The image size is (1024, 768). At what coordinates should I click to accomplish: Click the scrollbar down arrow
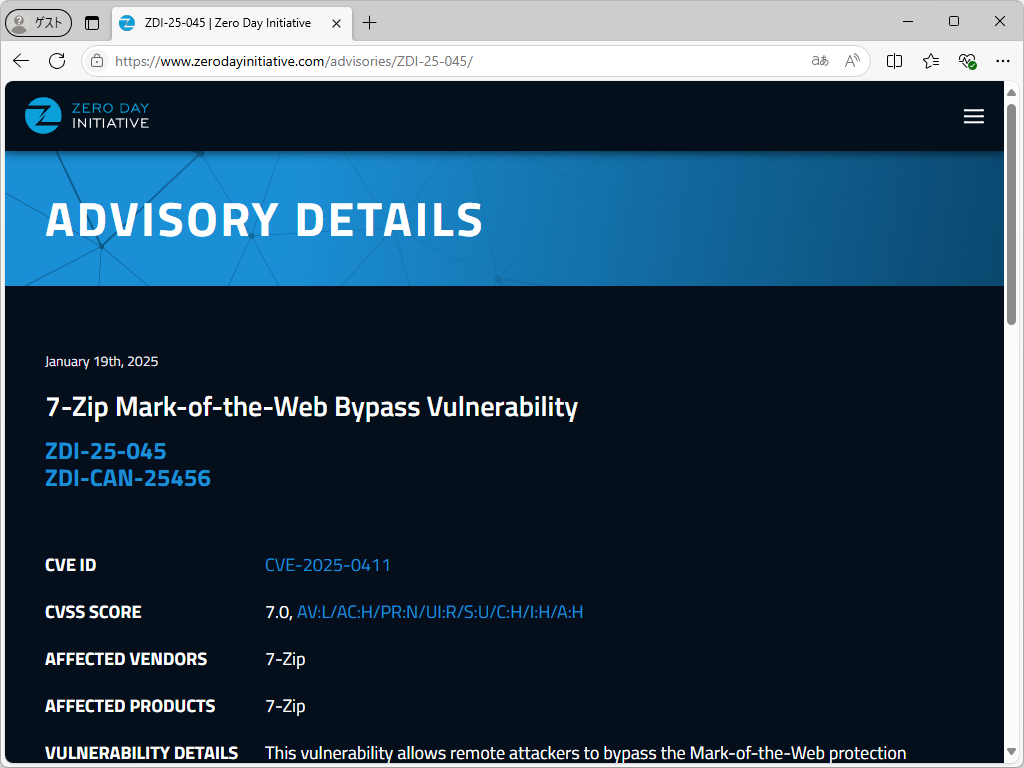(x=1012, y=751)
